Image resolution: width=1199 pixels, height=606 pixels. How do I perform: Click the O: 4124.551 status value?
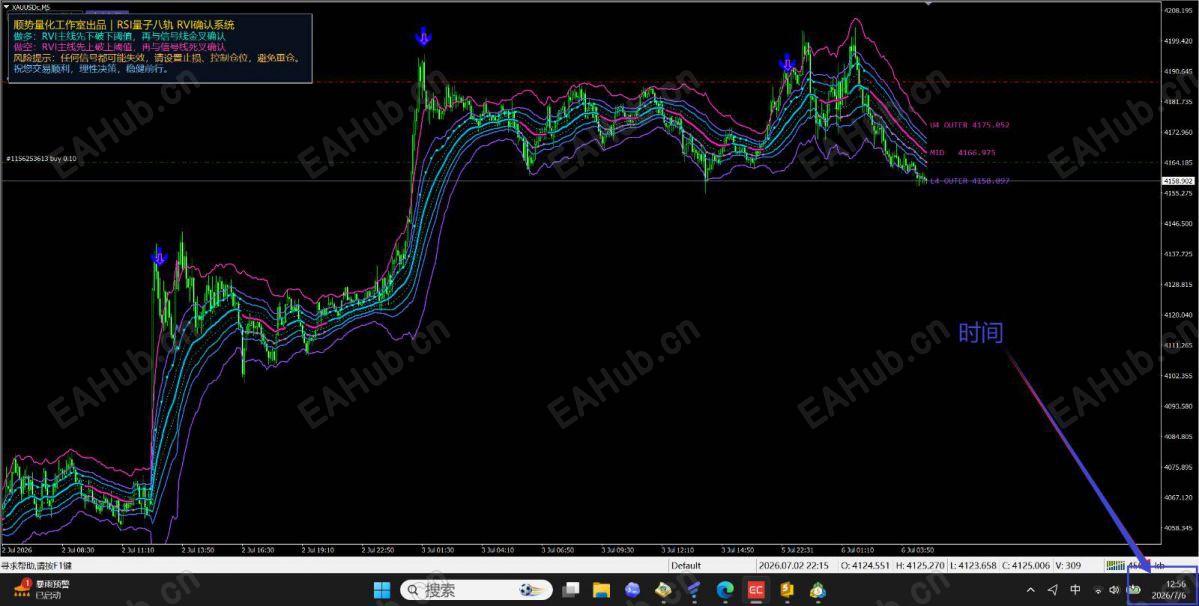pos(865,566)
